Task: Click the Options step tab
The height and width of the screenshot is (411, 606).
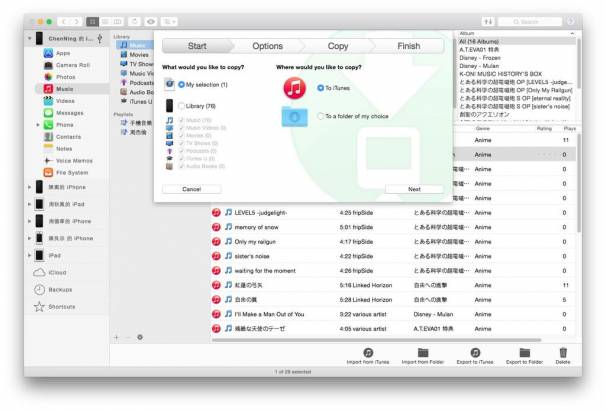Action: (267, 46)
